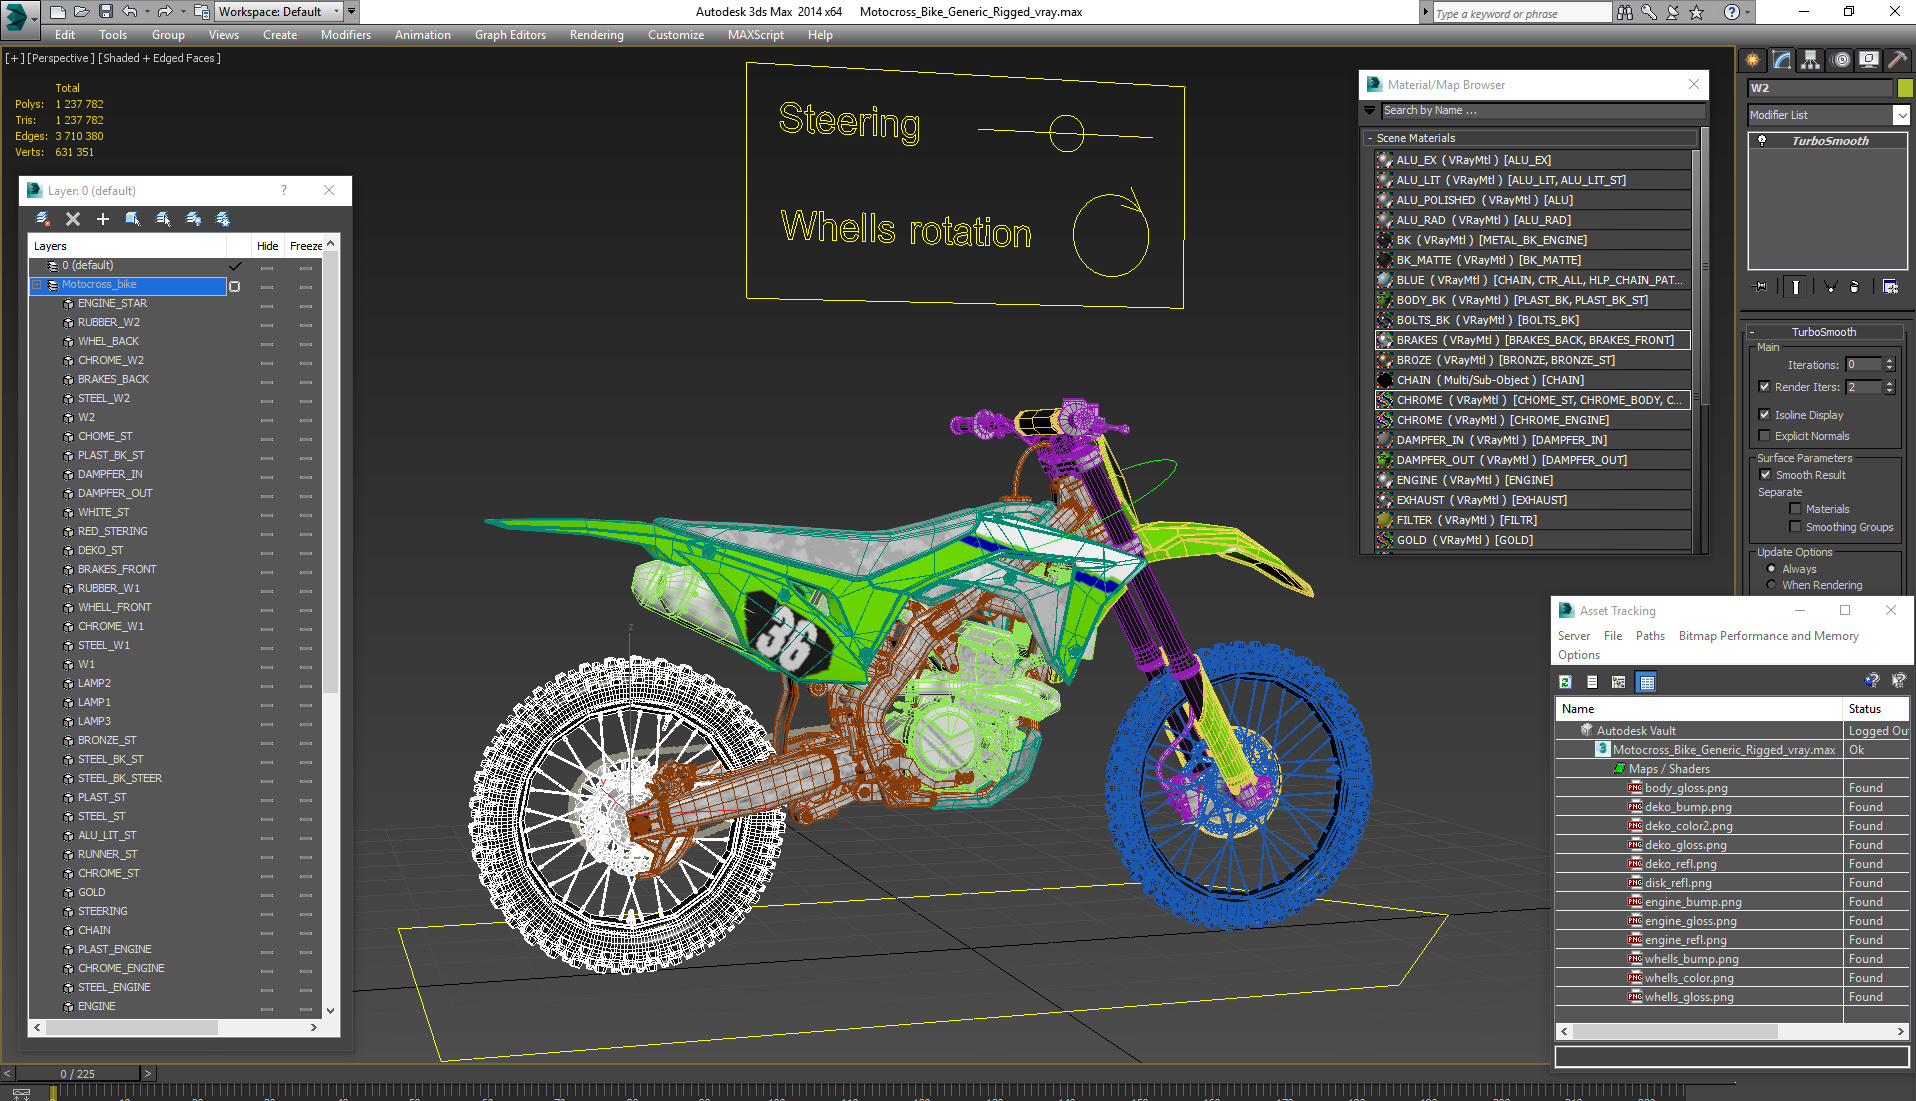Open Bitmap Performance and Memory menu
The height and width of the screenshot is (1101, 1916).
tap(1768, 636)
